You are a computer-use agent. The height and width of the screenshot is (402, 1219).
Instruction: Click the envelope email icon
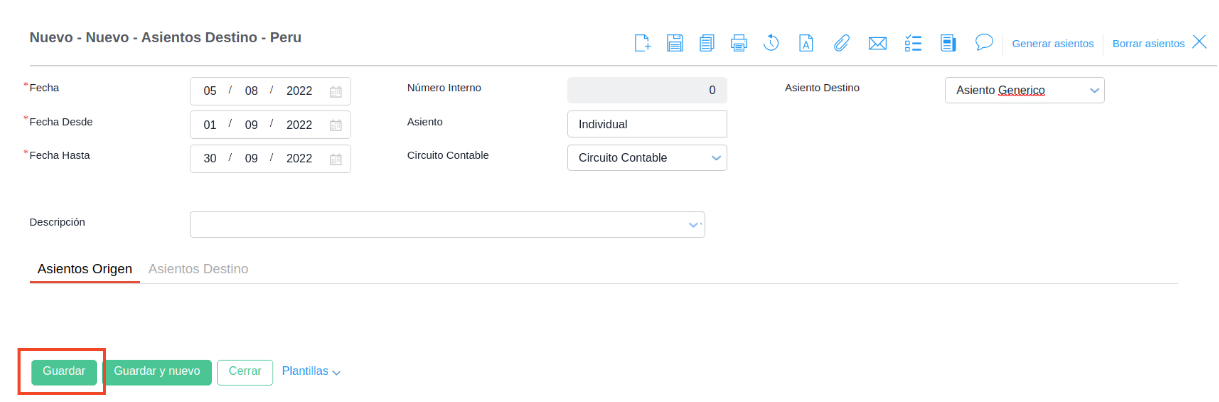coord(878,43)
